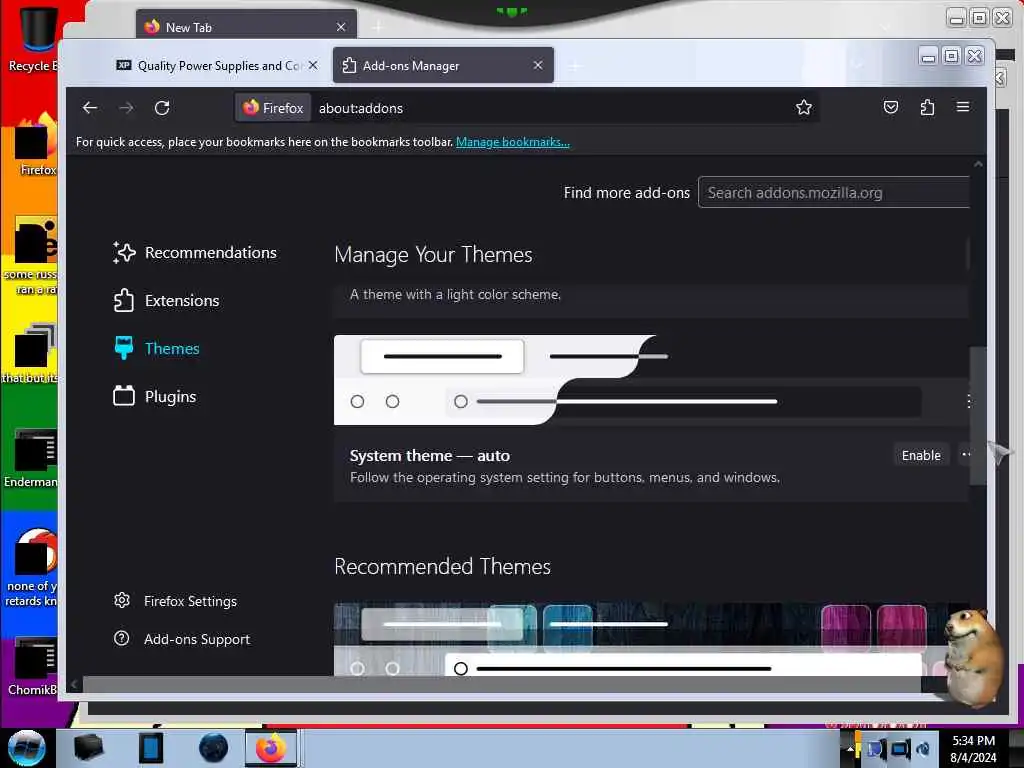Screen dimensions: 1024x768
Task: Open the Extensions toolbar puzzle icon
Action: click(927, 107)
